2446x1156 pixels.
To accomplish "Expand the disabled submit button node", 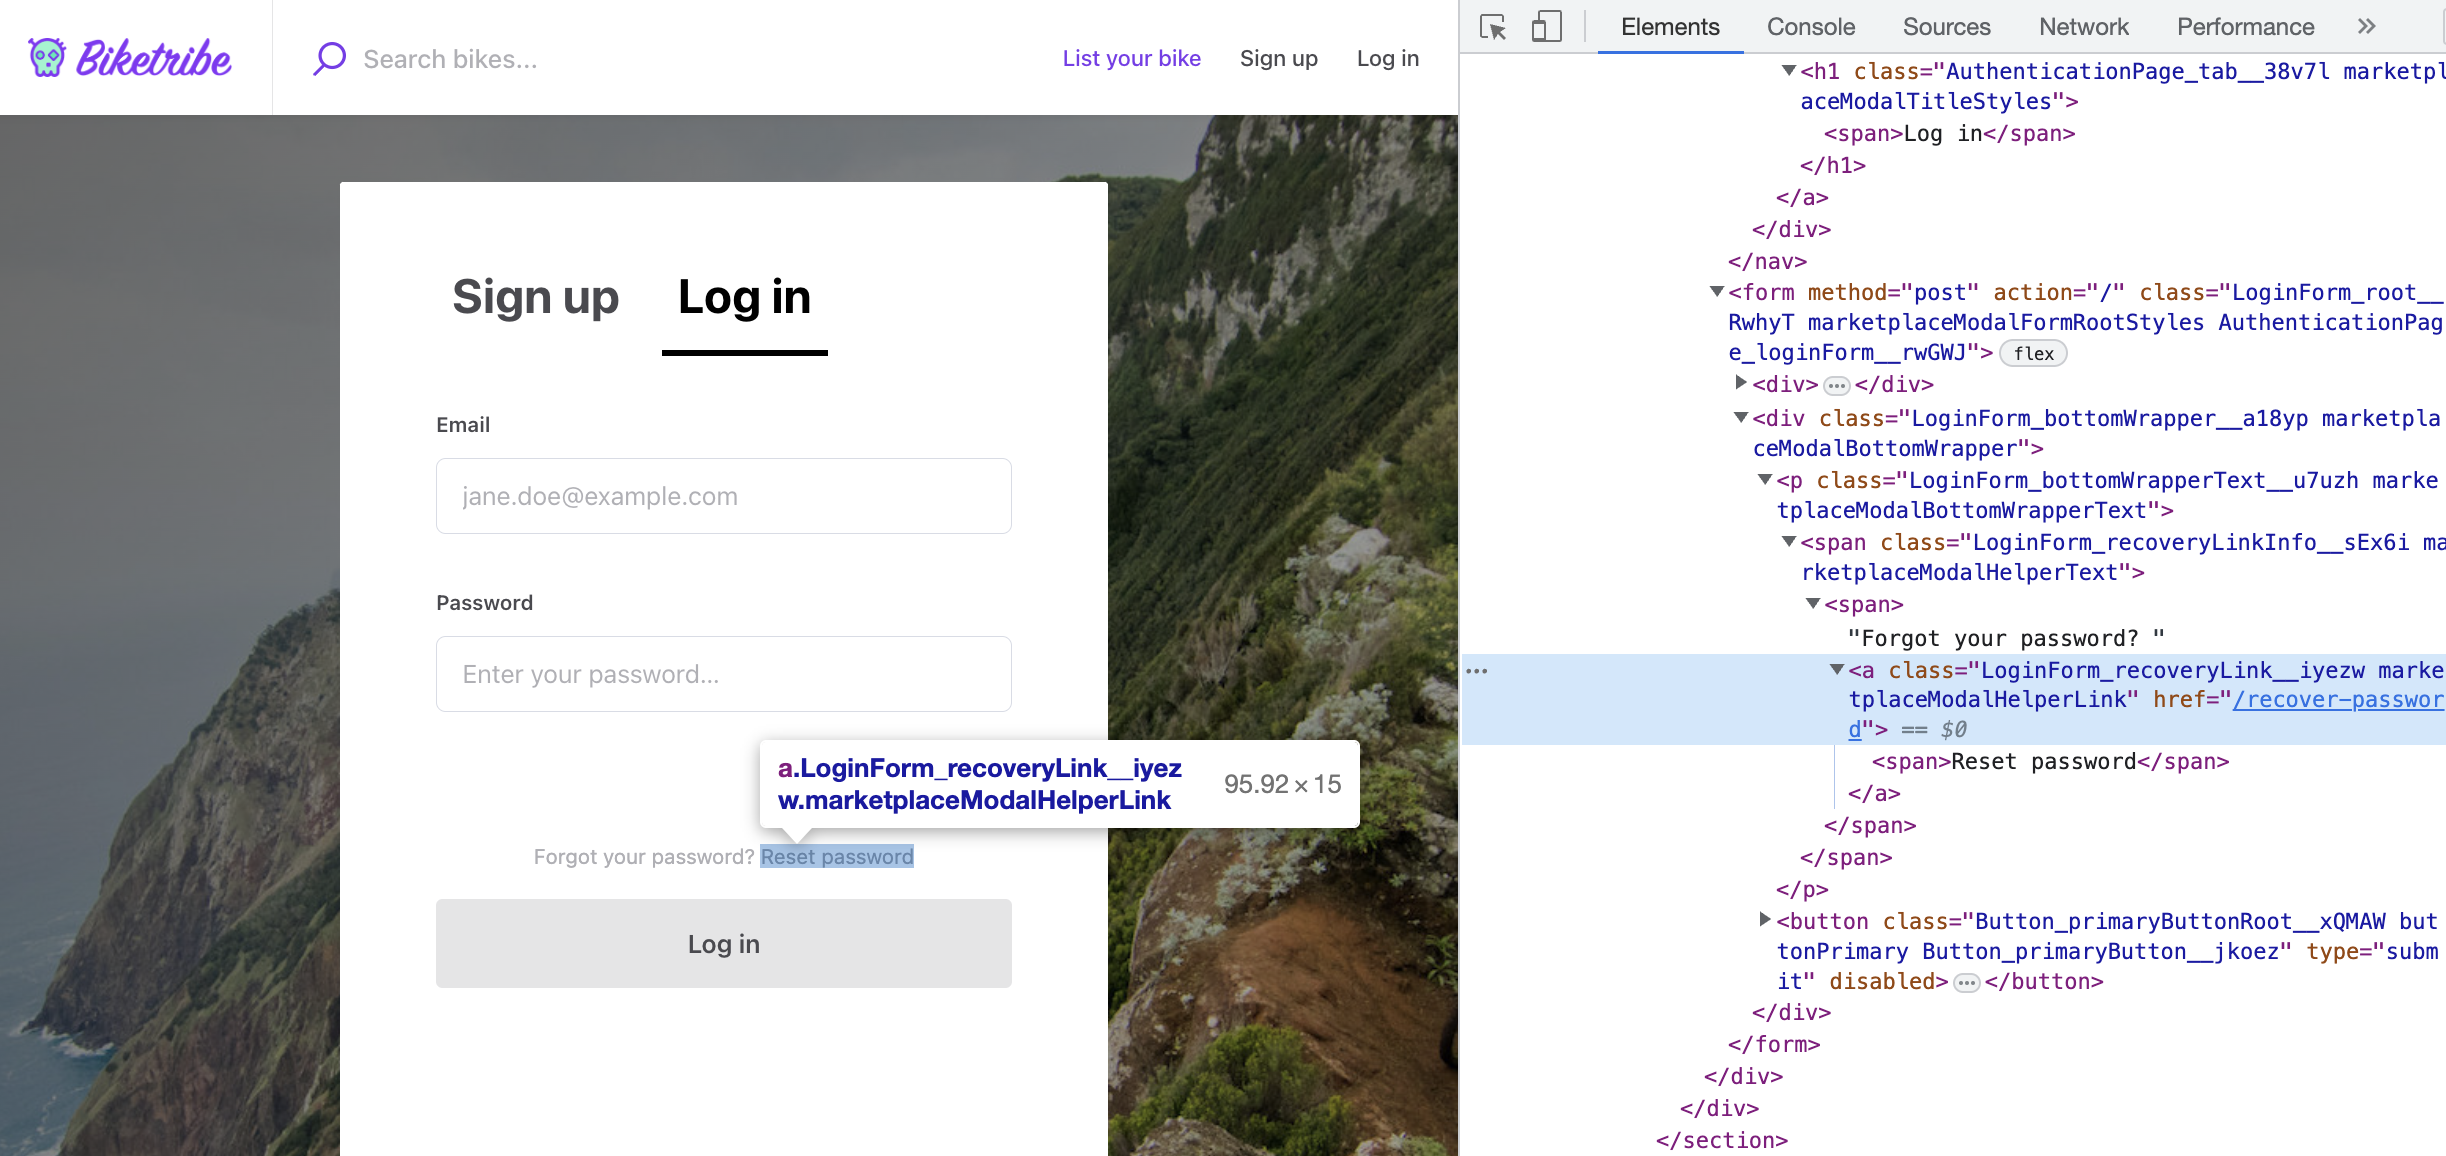I will pos(1764,921).
